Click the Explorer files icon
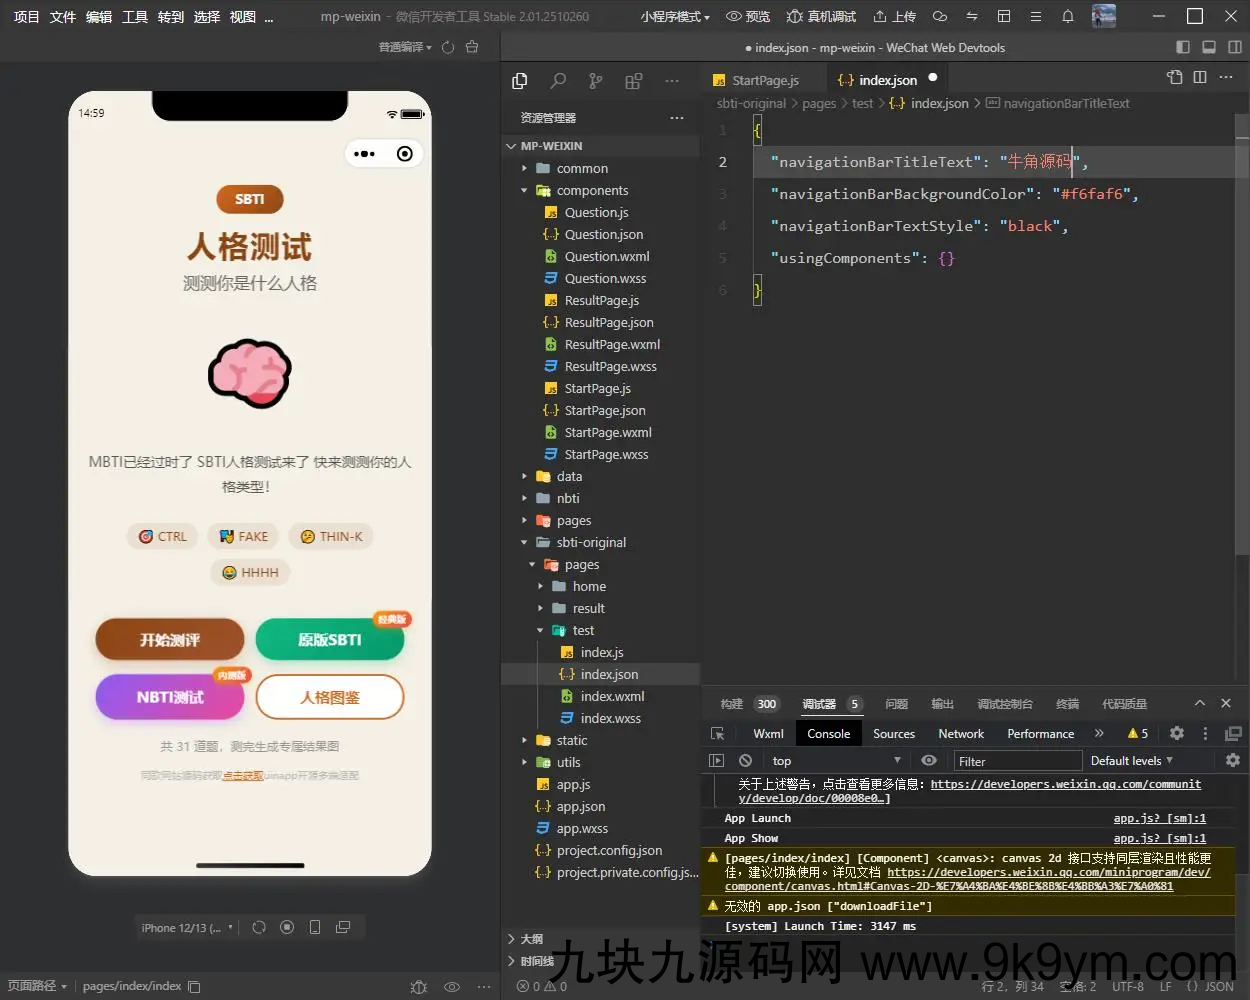The width and height of the screenshot is (1250, 1000). [520, 81]
